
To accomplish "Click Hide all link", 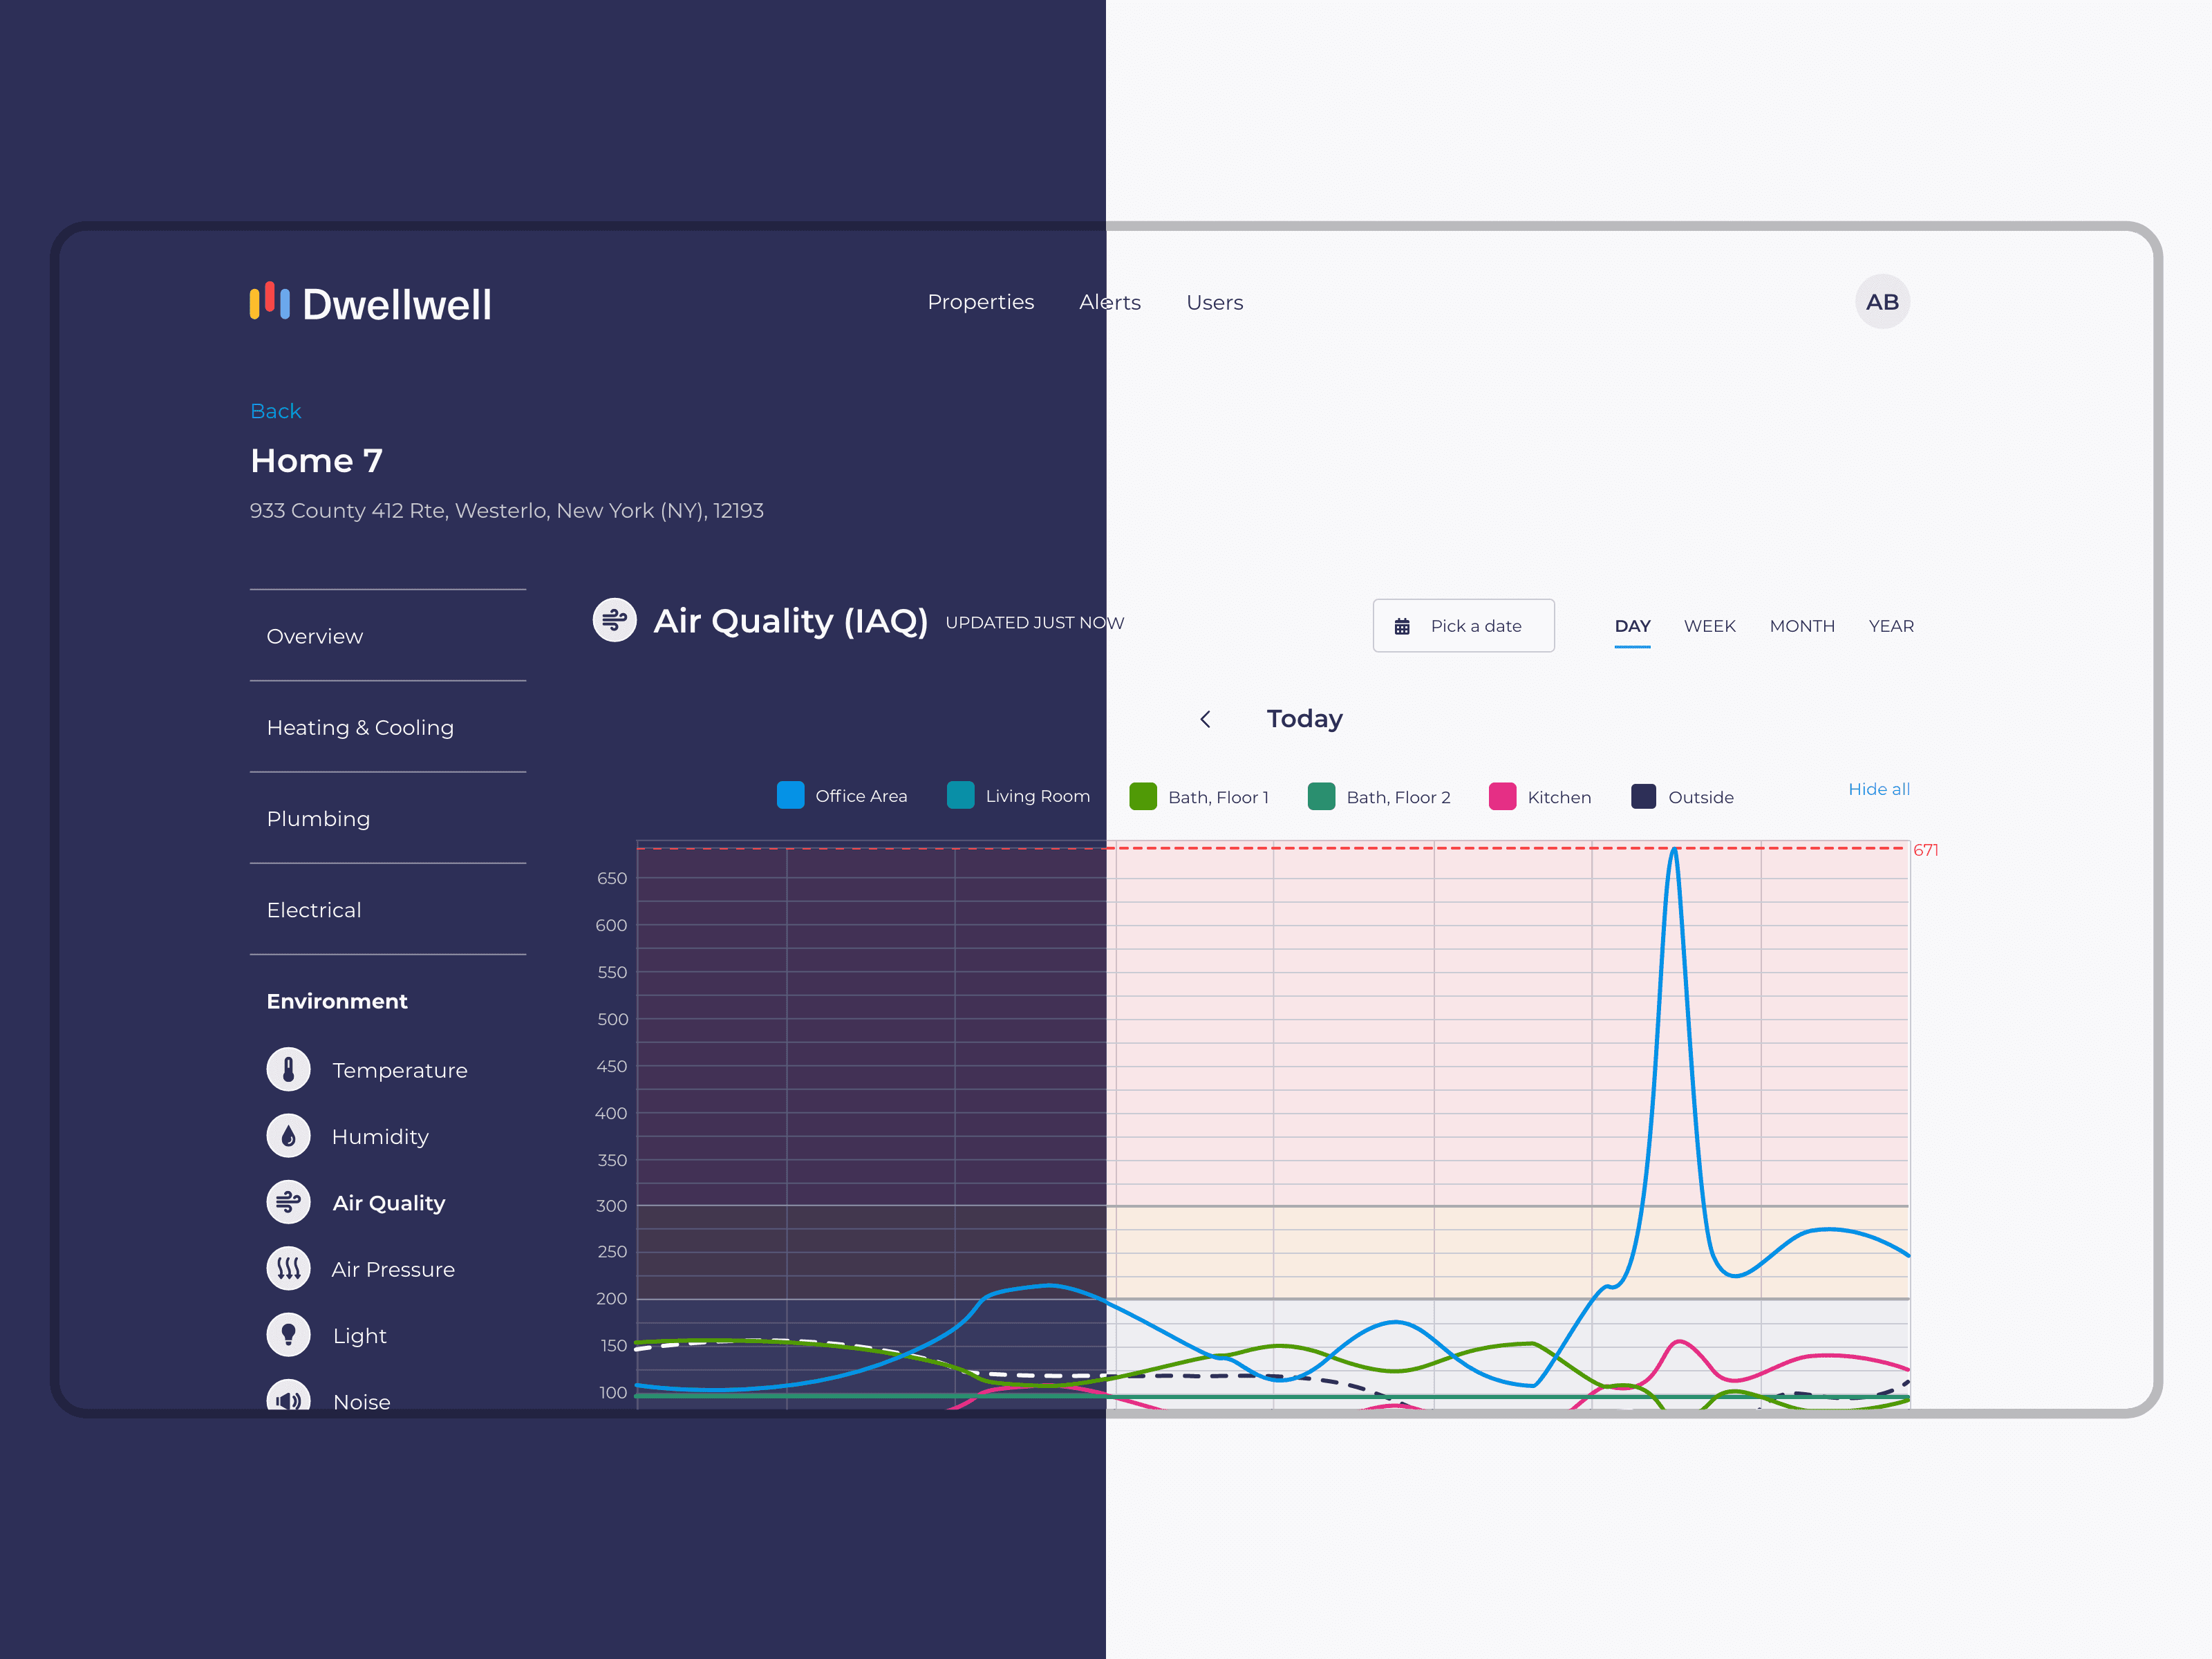I will click(x=1879, y=789).
